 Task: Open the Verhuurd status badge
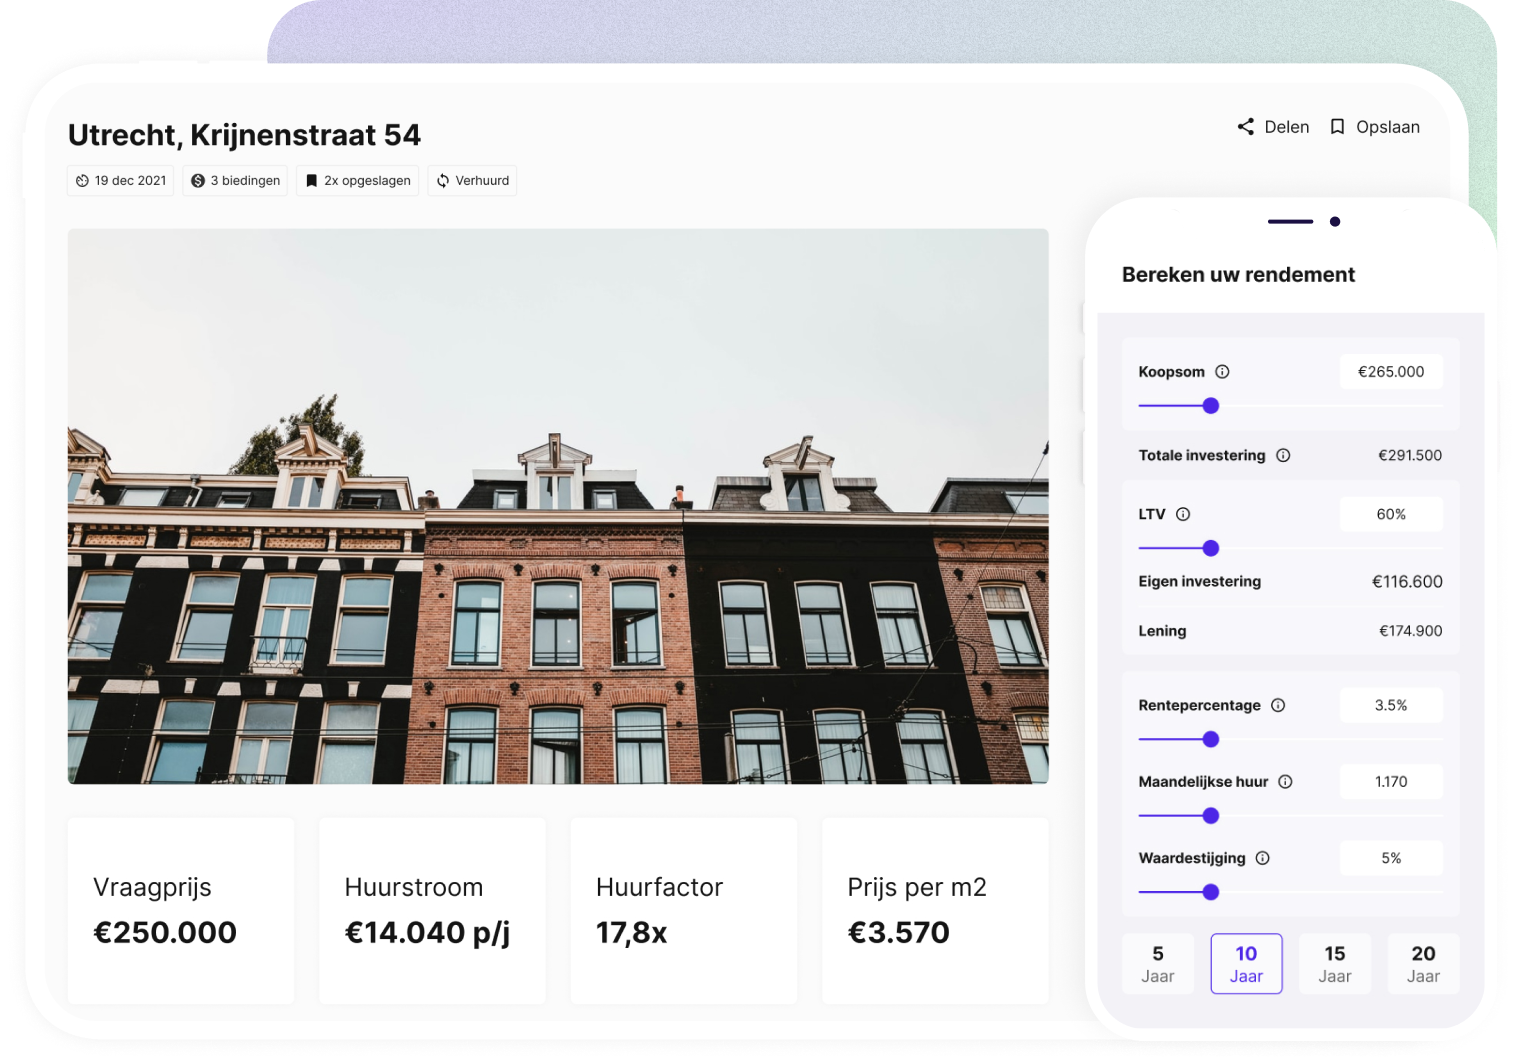[x=471, y=180]
